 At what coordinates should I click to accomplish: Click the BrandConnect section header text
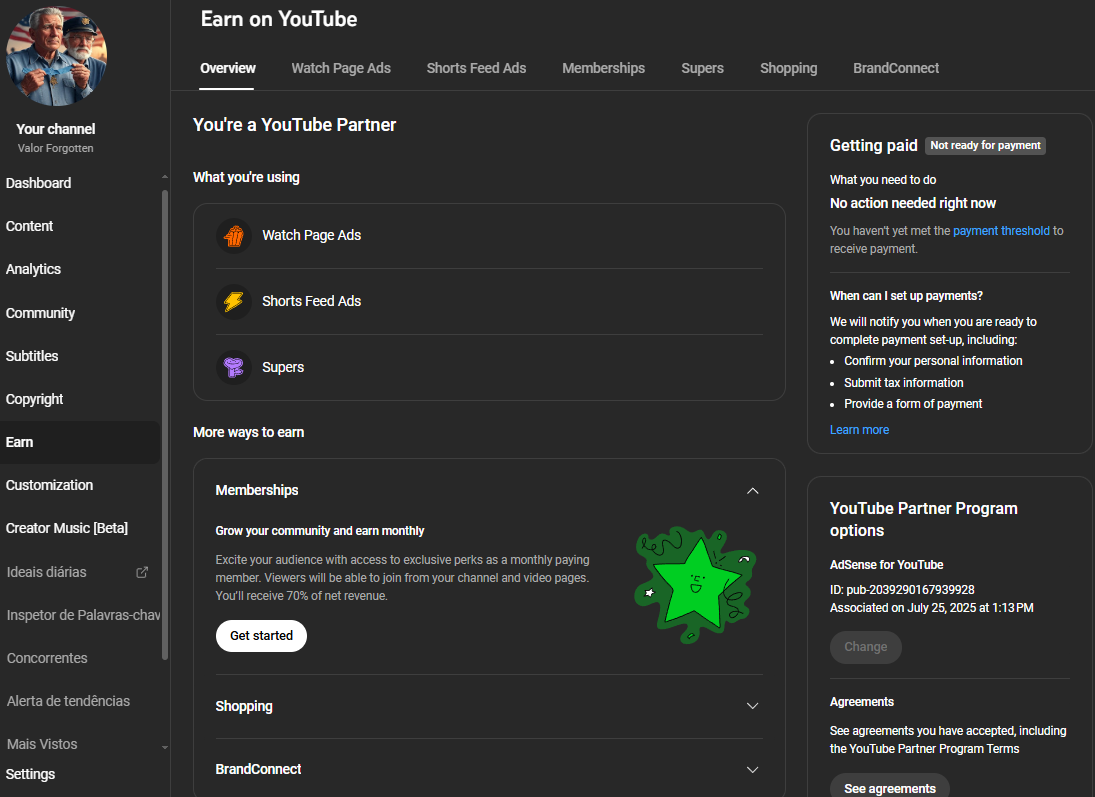pos(258,769)
